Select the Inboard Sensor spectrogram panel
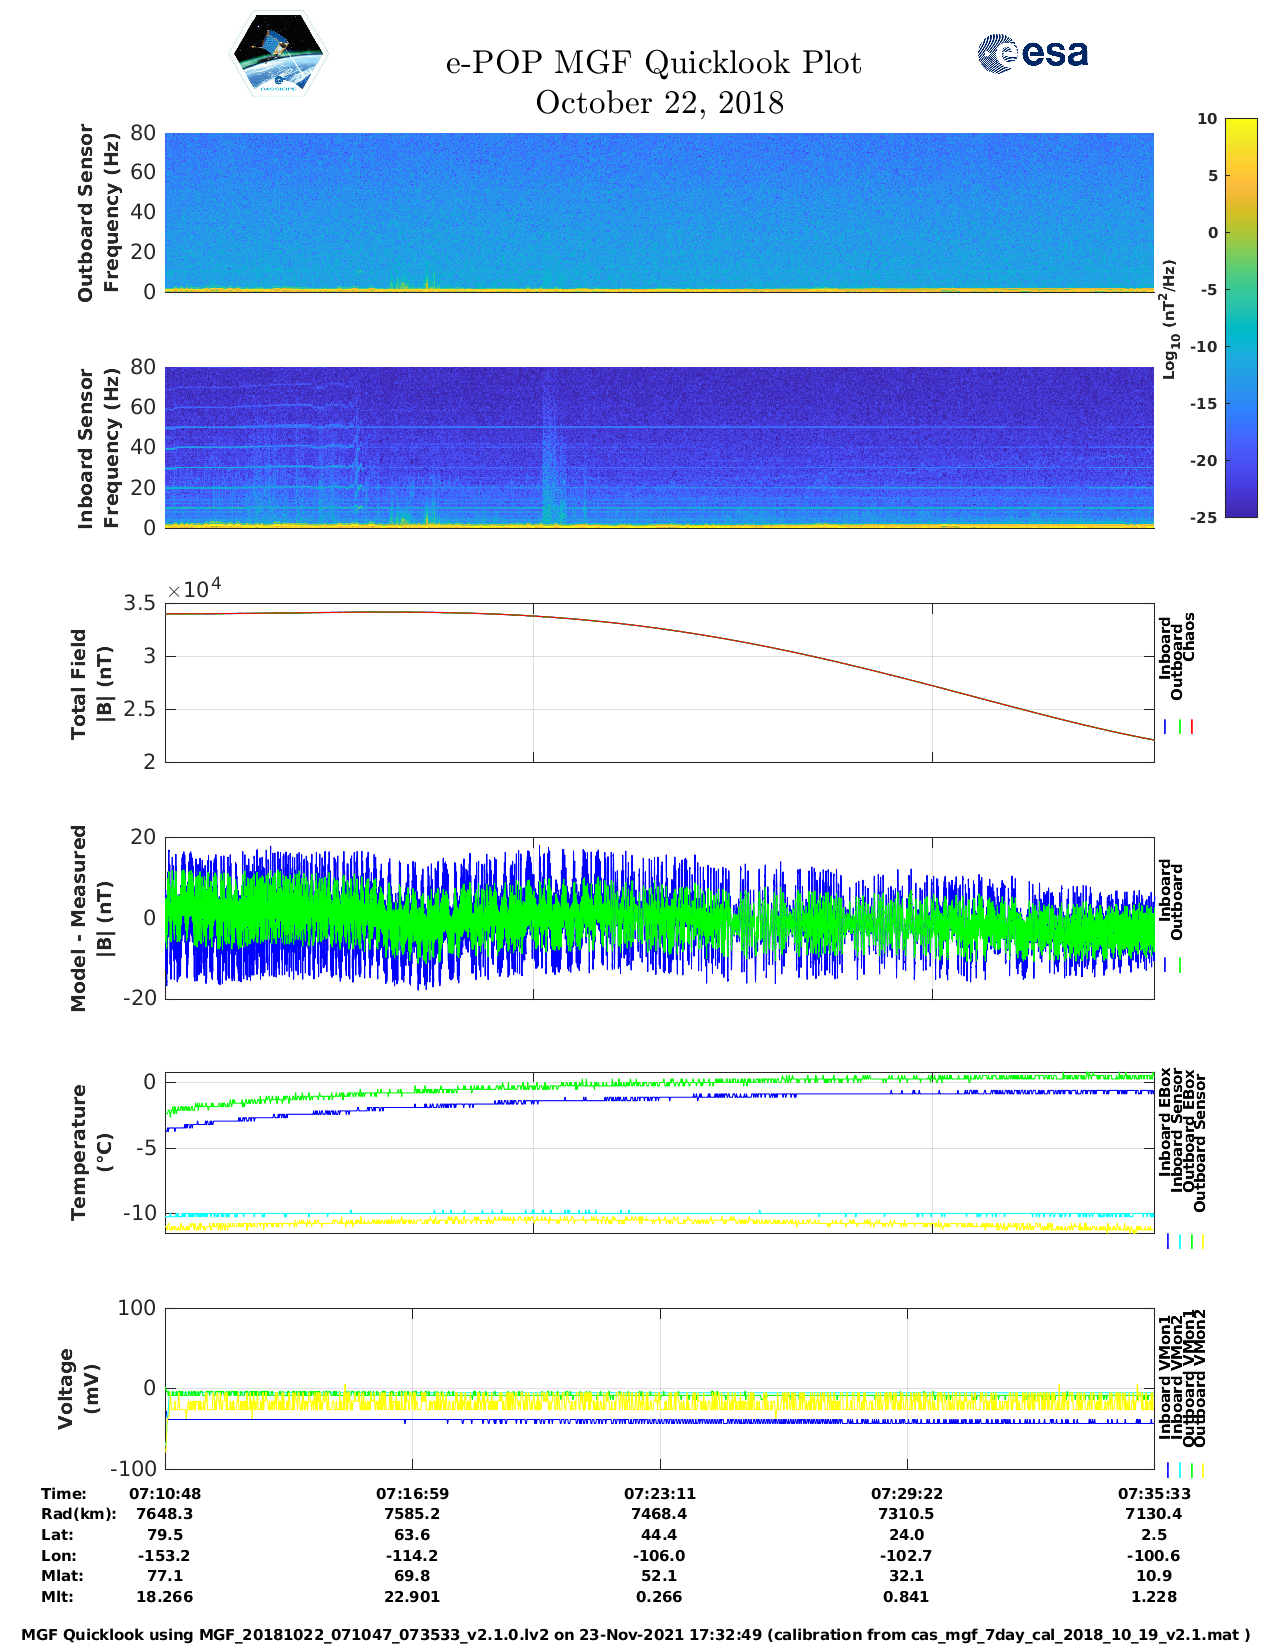 [x=659, y=447]
